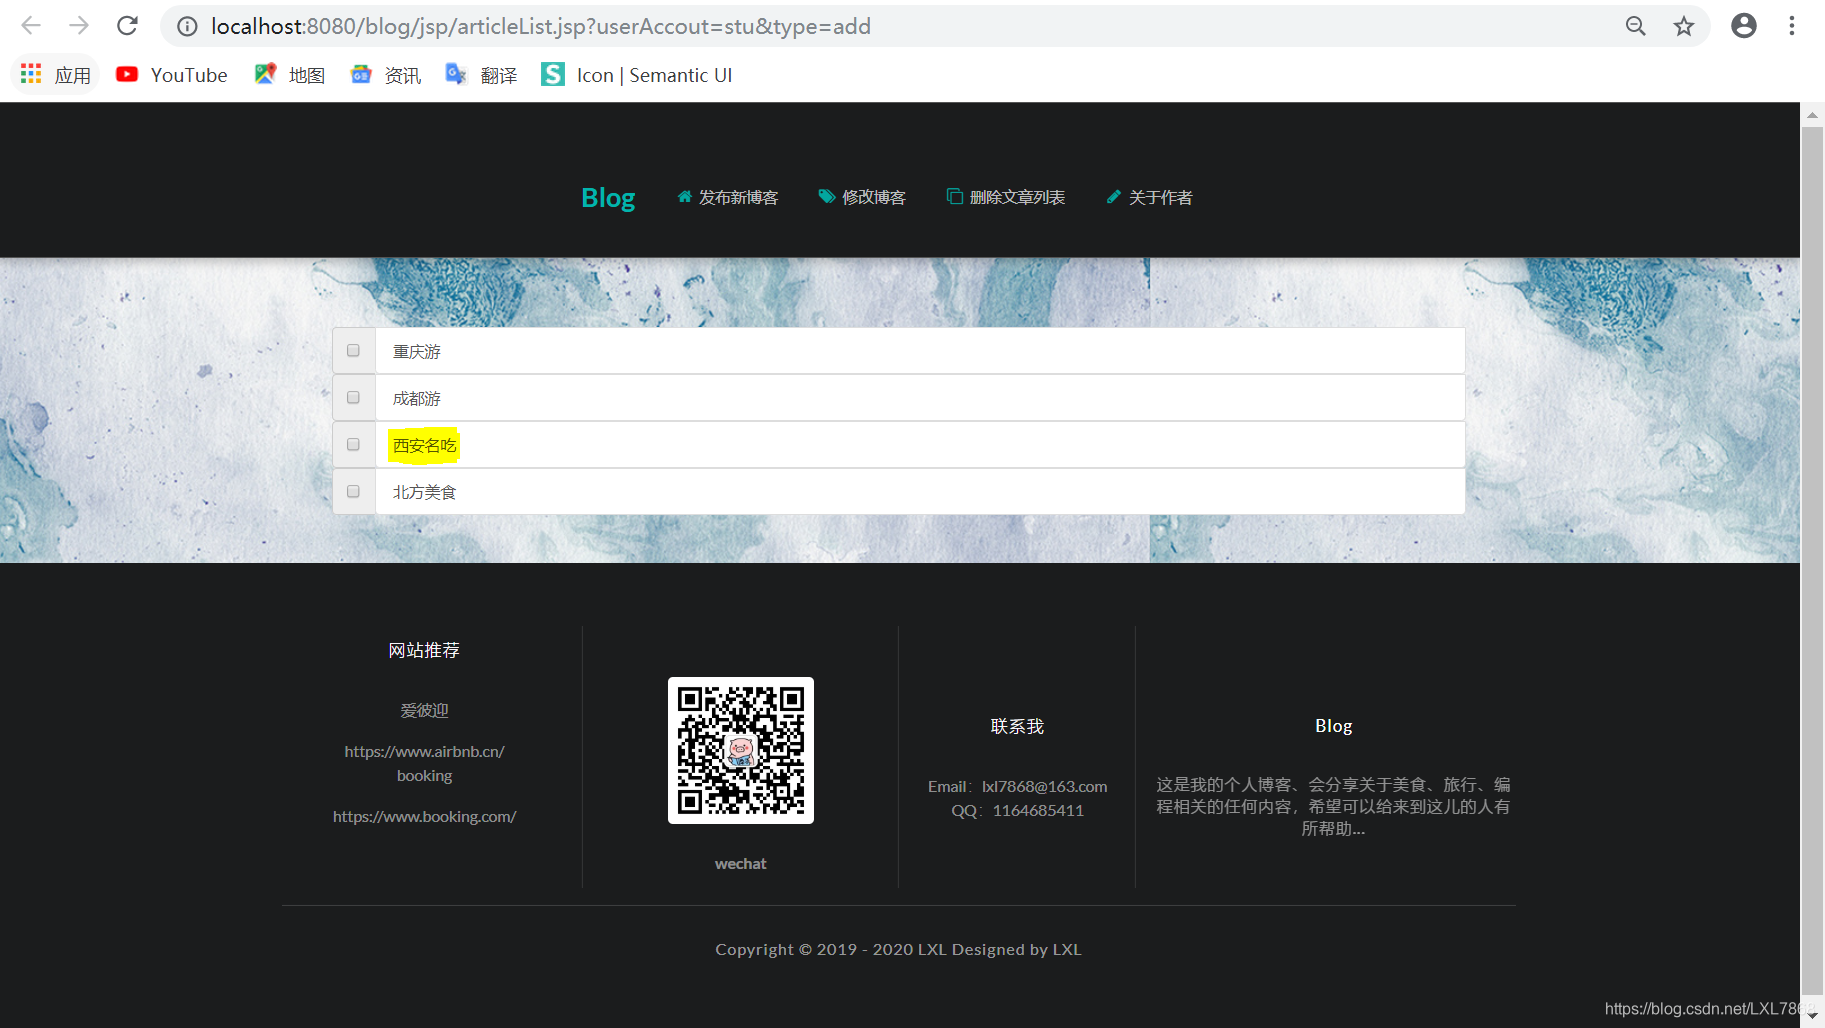
Task: Click the booking footer label
Action: click(x=424, y=775)
